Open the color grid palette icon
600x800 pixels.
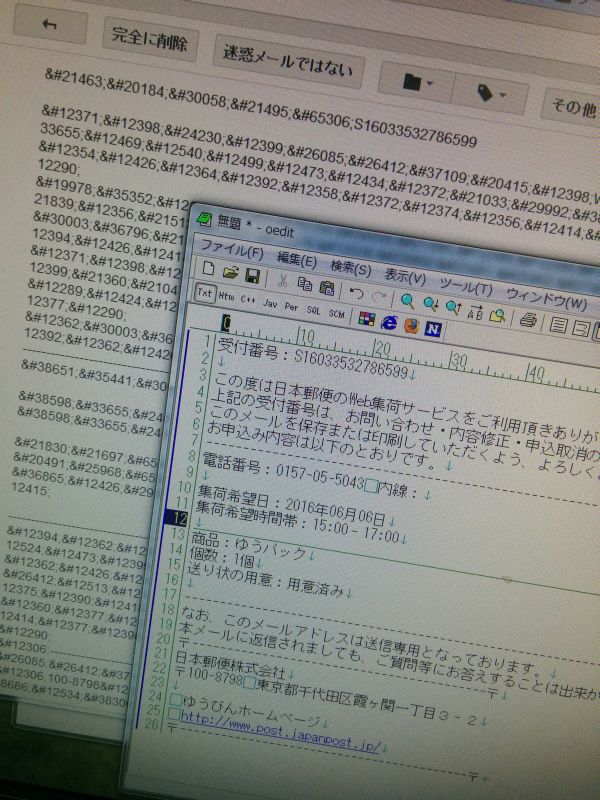[x=366, y=318]
